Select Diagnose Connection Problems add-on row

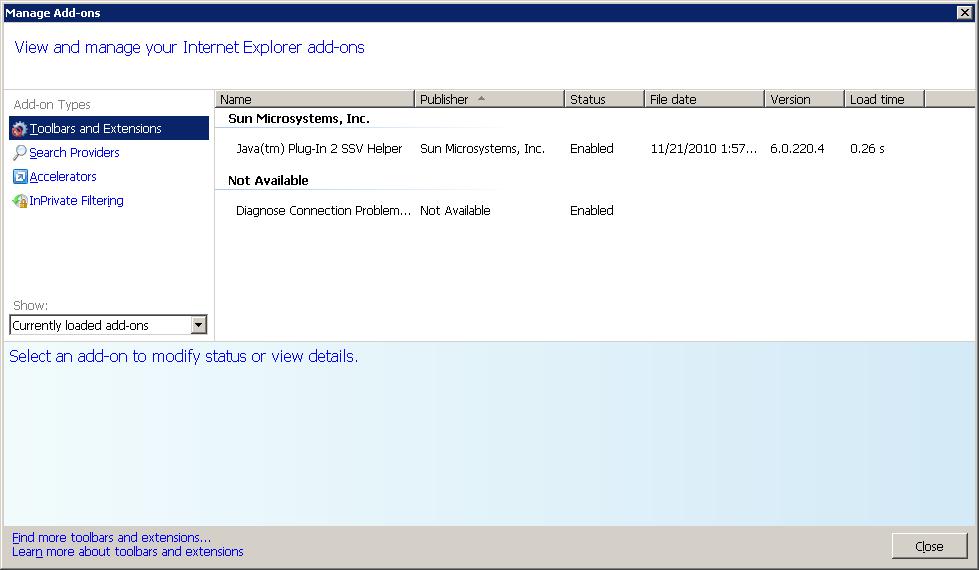click(x=594, y=210)
